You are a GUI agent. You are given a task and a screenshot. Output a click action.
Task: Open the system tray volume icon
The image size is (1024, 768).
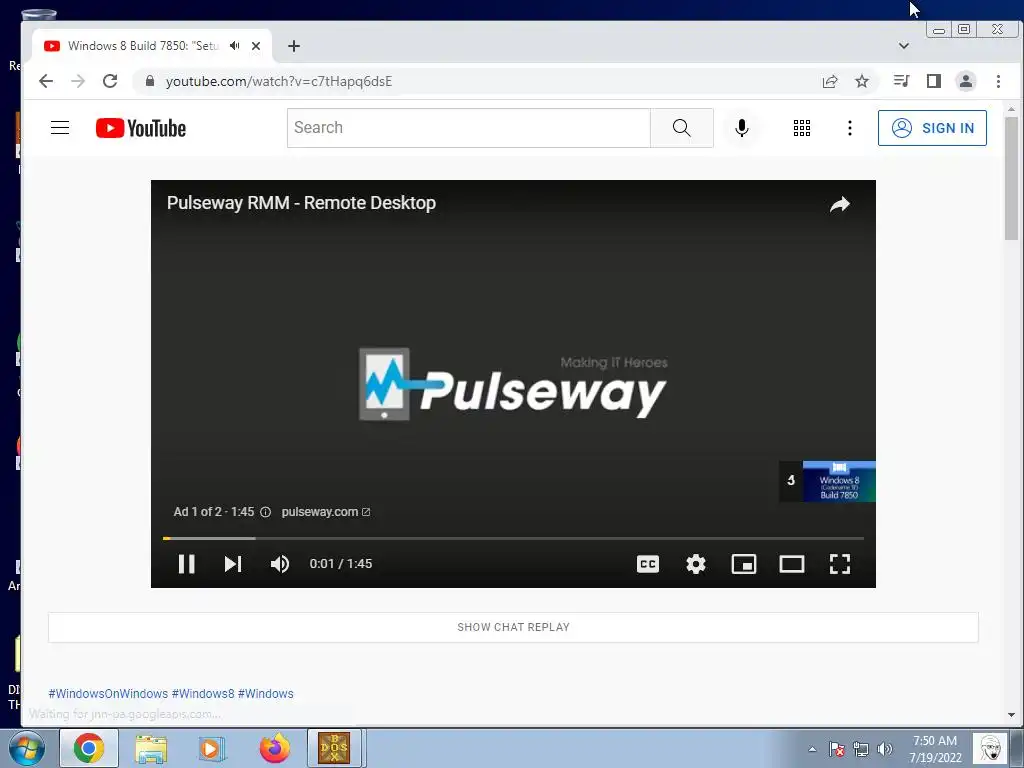[x=885, y=749]
